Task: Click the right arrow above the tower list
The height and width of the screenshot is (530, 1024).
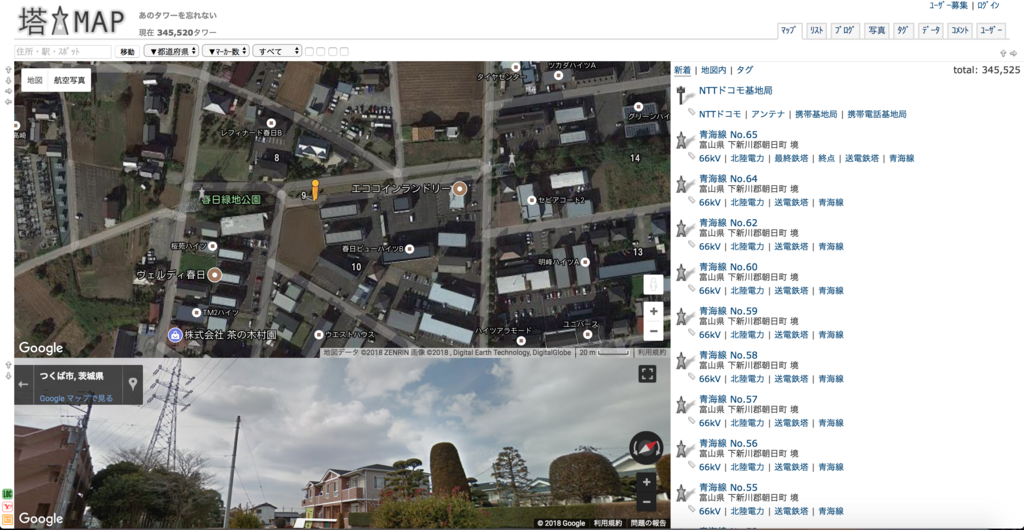Action: [1014, 54]
